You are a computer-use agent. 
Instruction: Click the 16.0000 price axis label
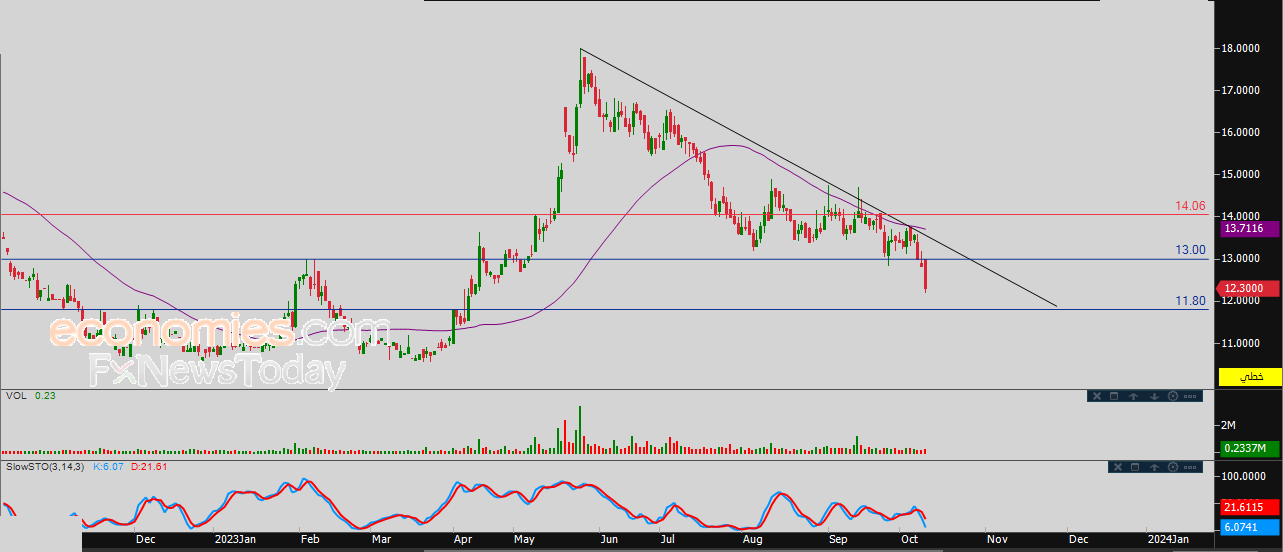pyautogui.click(x=1241, y=132)
